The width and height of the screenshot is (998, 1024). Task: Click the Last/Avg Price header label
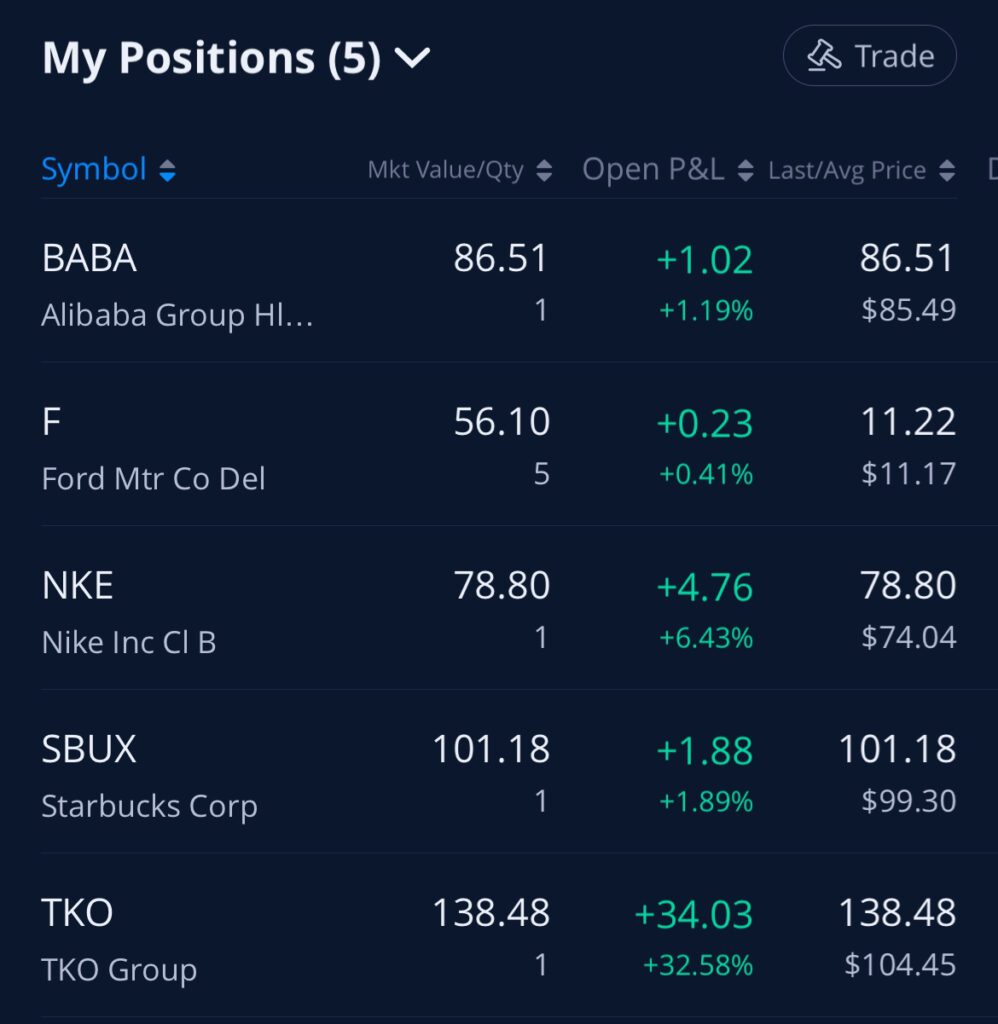pyautogui.click(x=846, y=171)
